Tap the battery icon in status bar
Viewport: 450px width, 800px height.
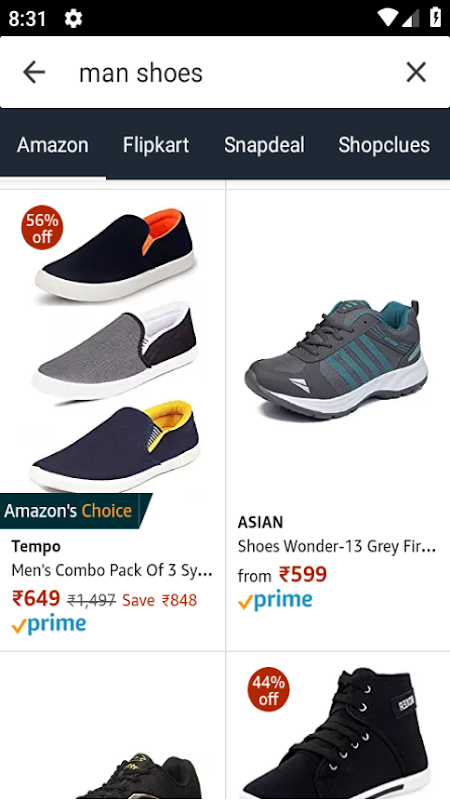coord(435,17)
